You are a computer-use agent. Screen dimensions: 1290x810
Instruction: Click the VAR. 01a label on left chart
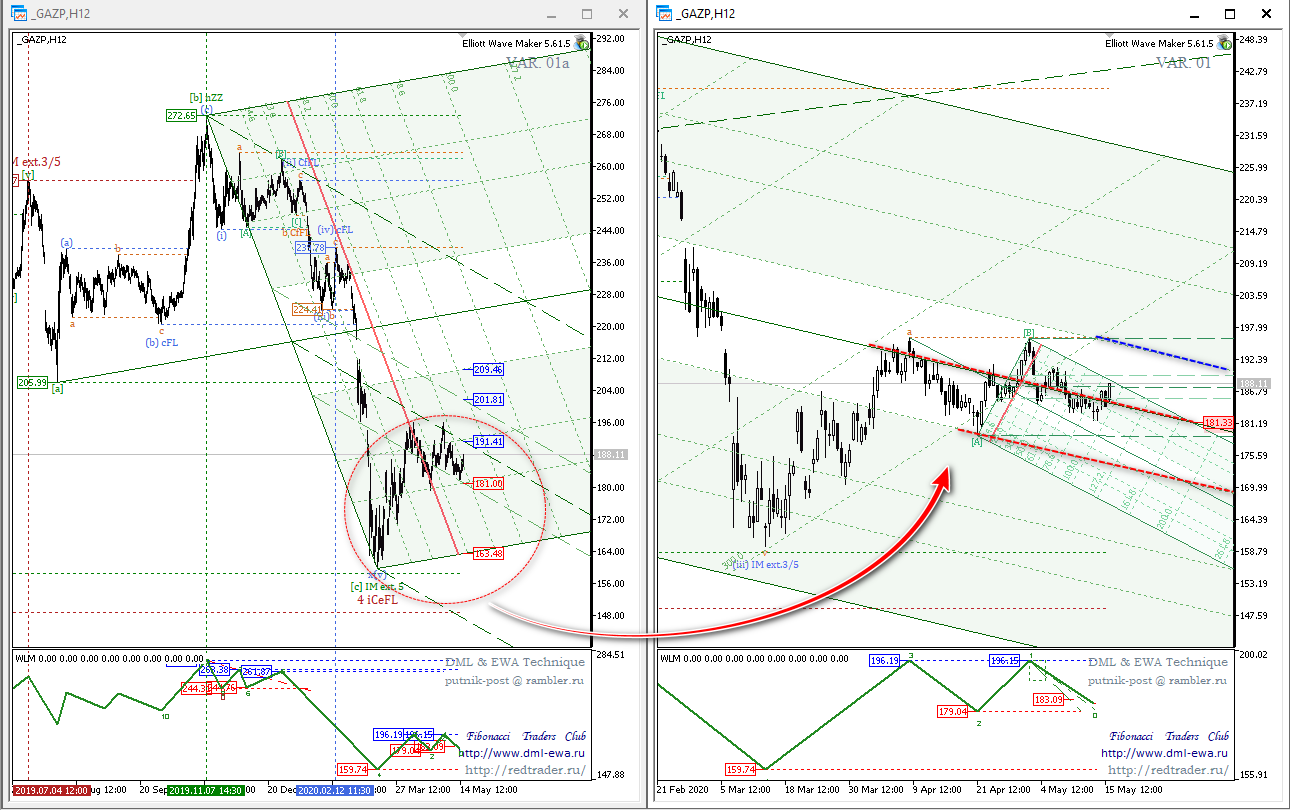tap(538, 63)
